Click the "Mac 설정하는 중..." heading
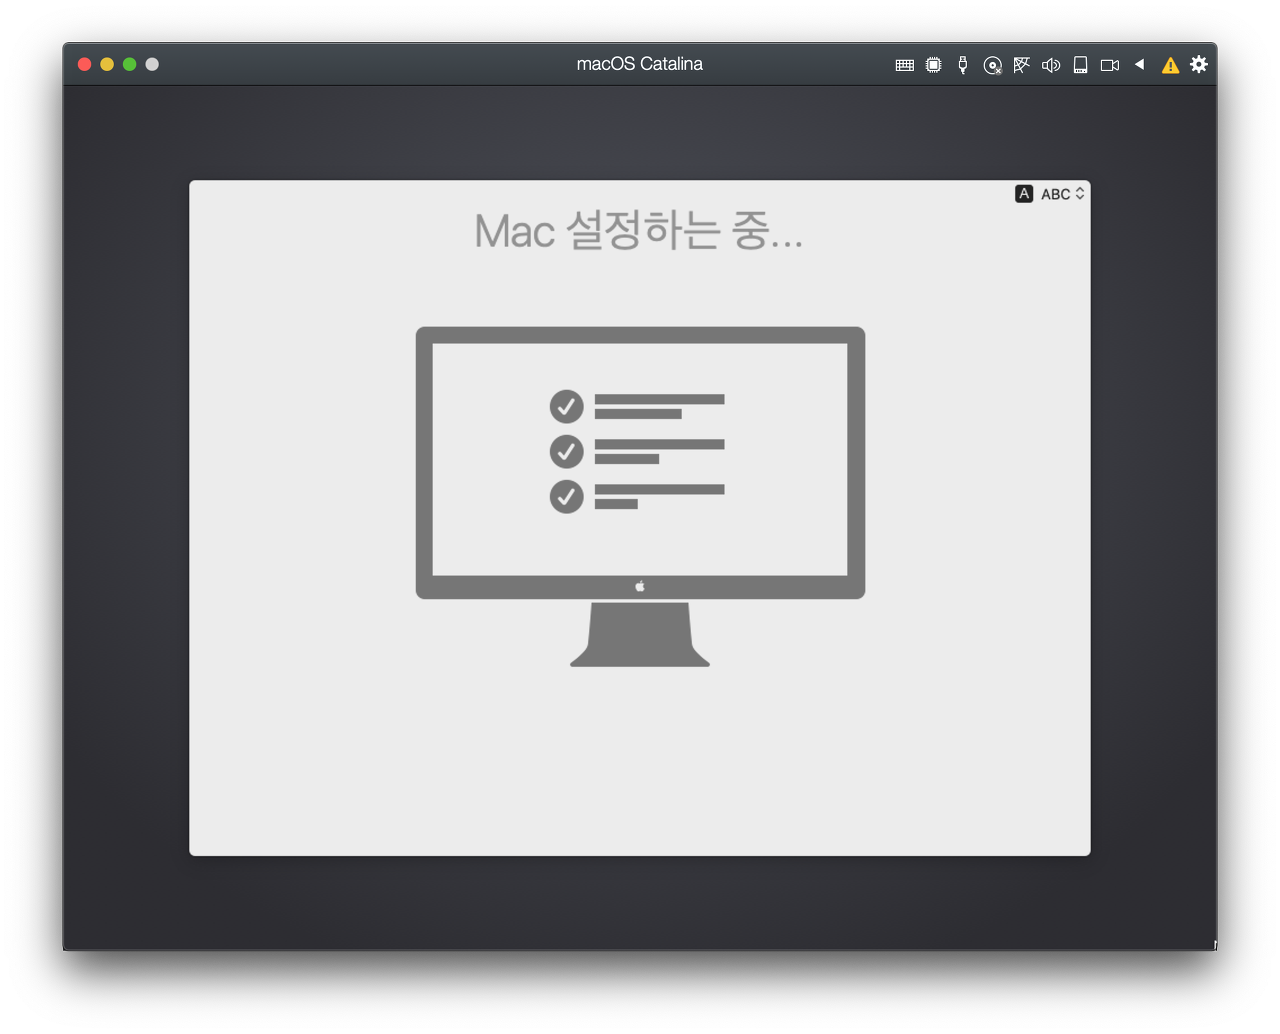 [x=639, y=230]
